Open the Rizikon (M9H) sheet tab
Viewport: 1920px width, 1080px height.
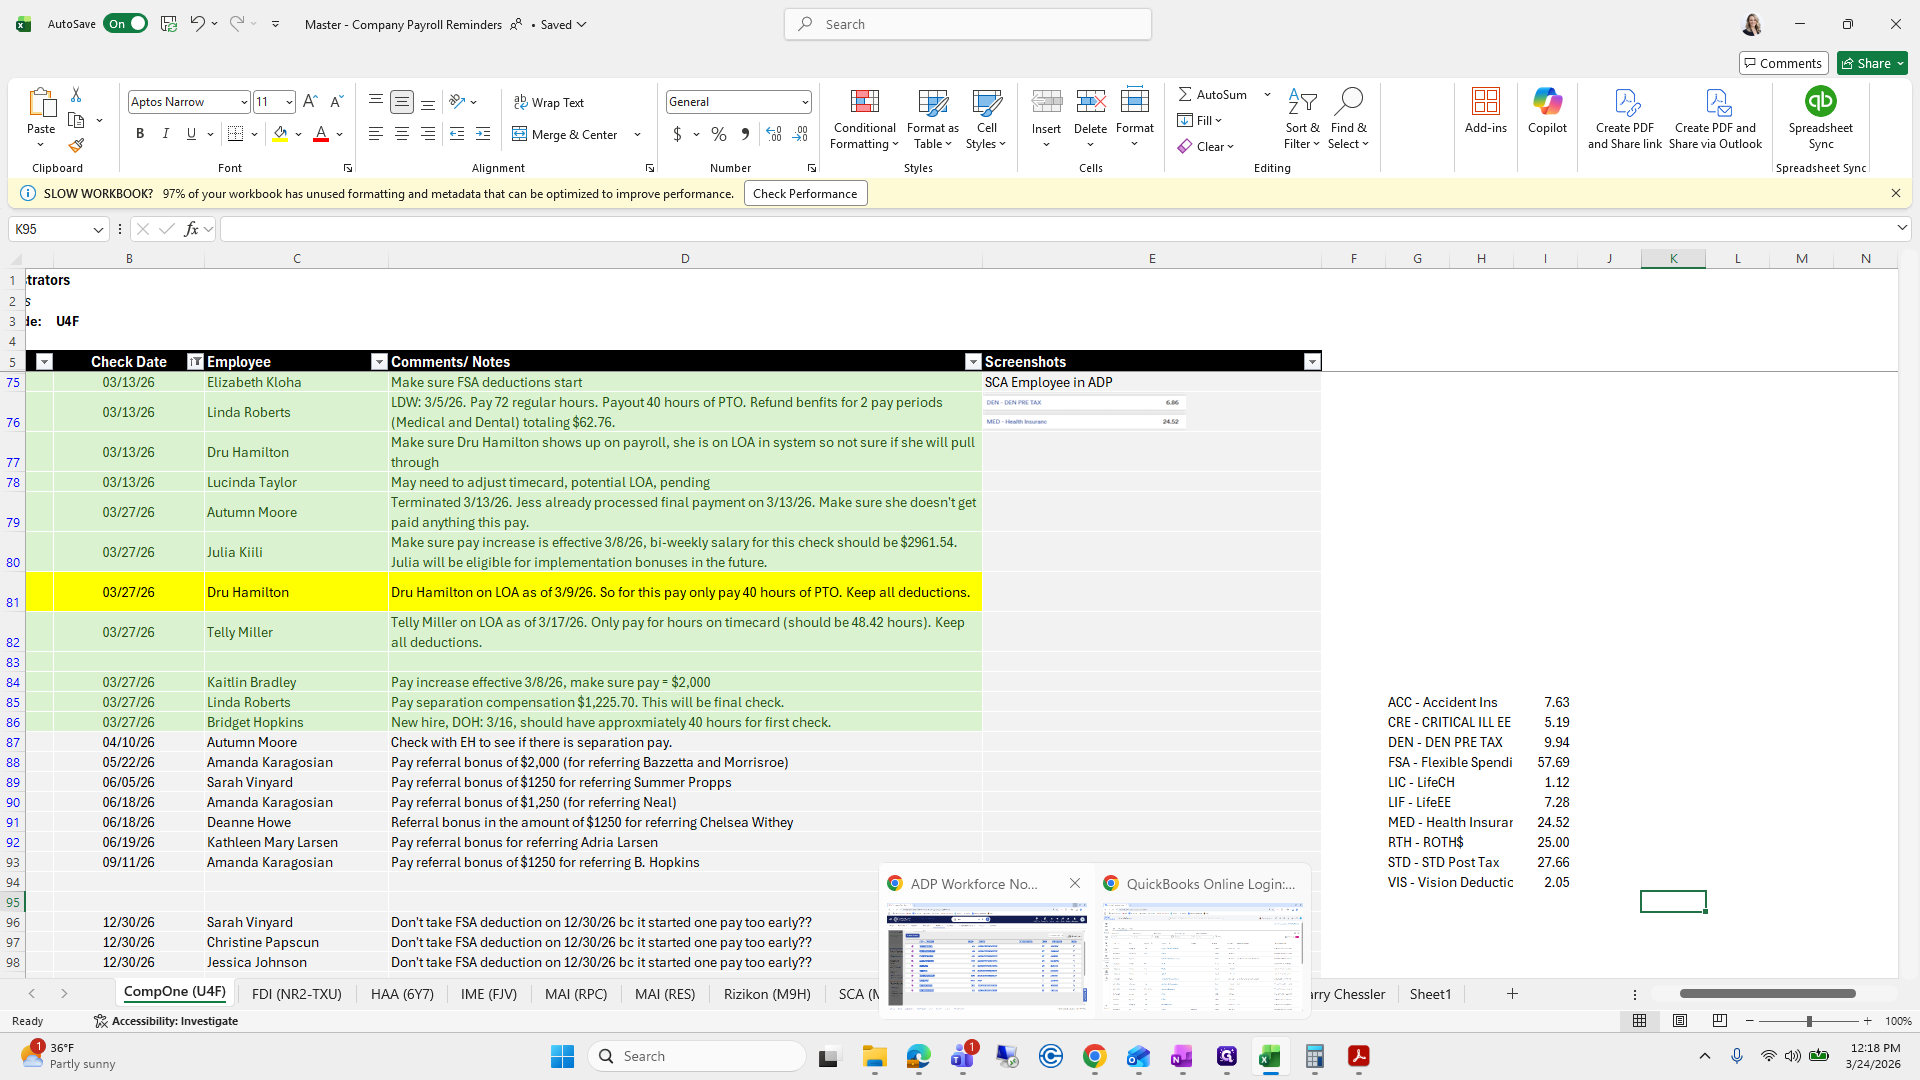click(x=766, y=994)
